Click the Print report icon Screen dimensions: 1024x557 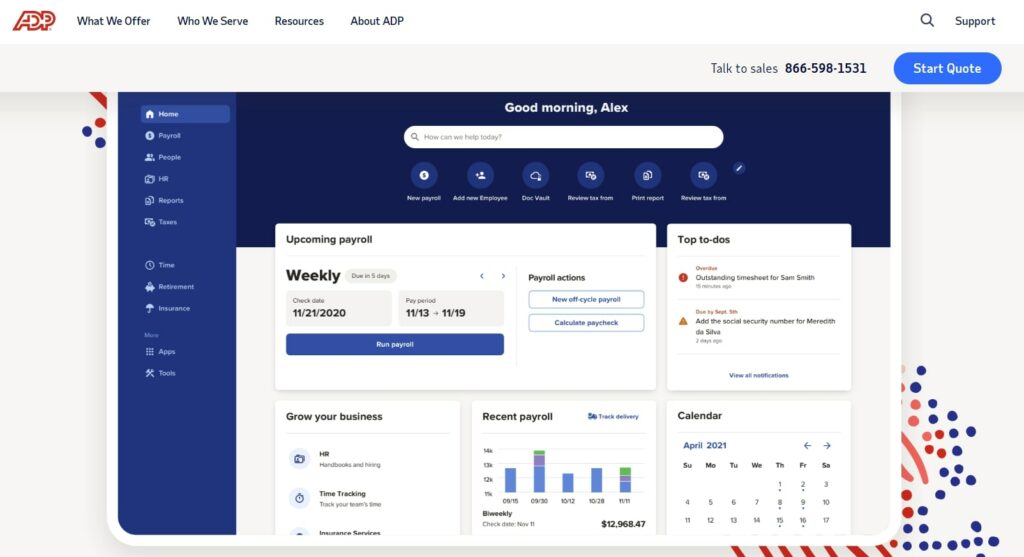(647, 175)
